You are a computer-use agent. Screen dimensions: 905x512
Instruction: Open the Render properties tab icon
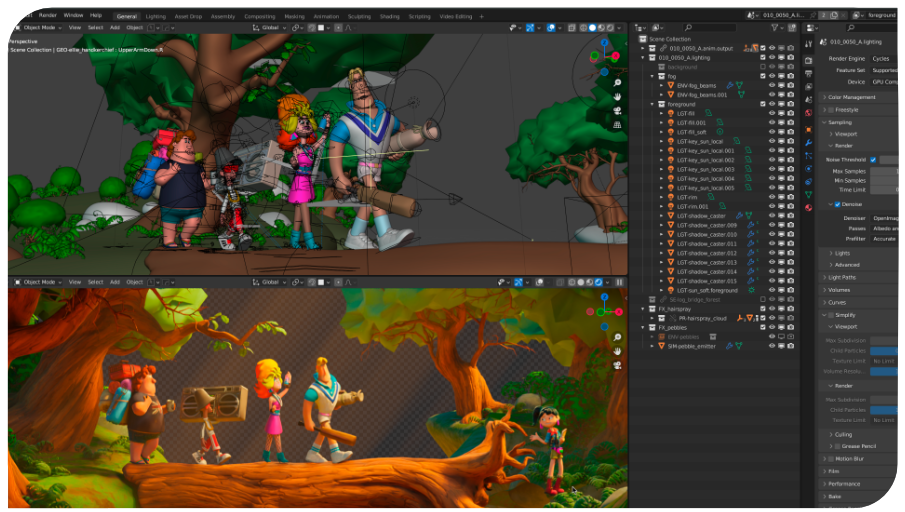click(808, 60)
